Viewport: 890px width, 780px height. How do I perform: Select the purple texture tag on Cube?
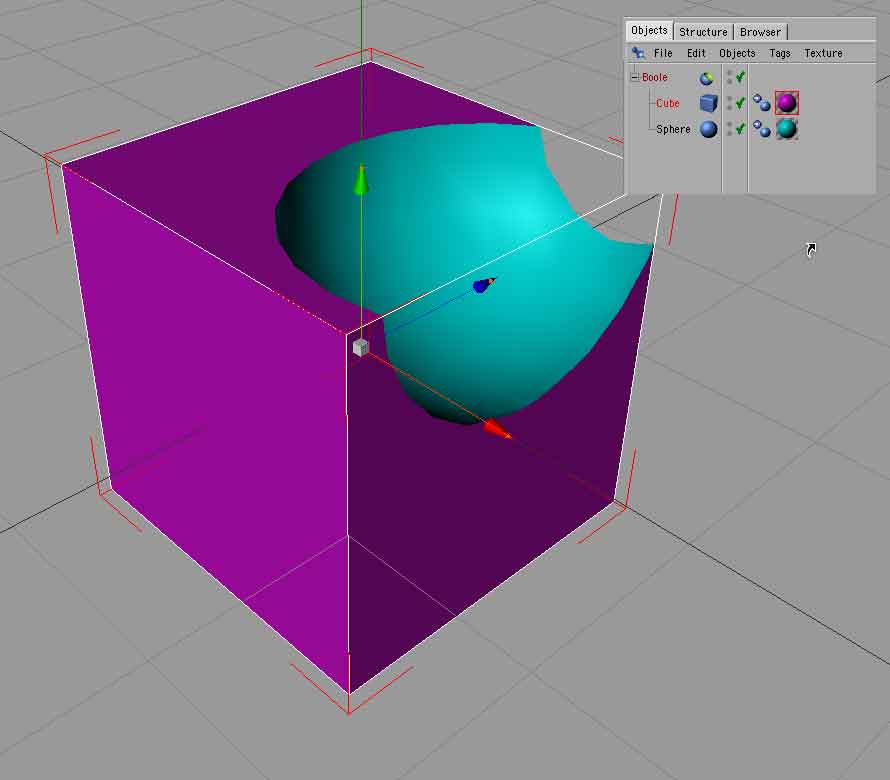(787, 103)
